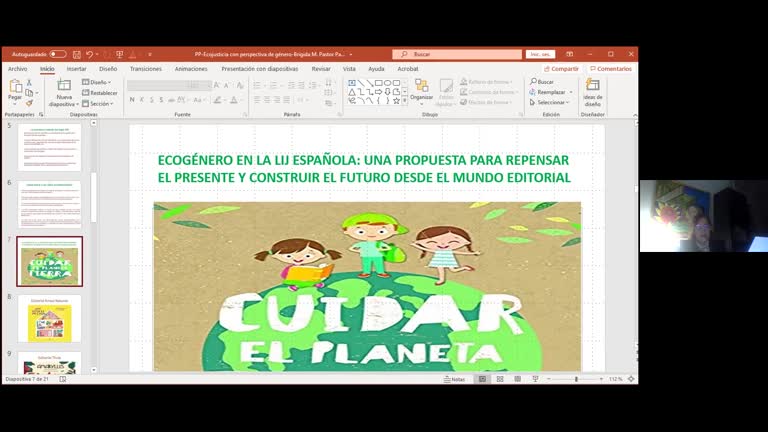Image resolution: width=768 pixels, height=432 pixels.
Task: Select slide 6 thumbnail
Action: click(x=49, y=204)
